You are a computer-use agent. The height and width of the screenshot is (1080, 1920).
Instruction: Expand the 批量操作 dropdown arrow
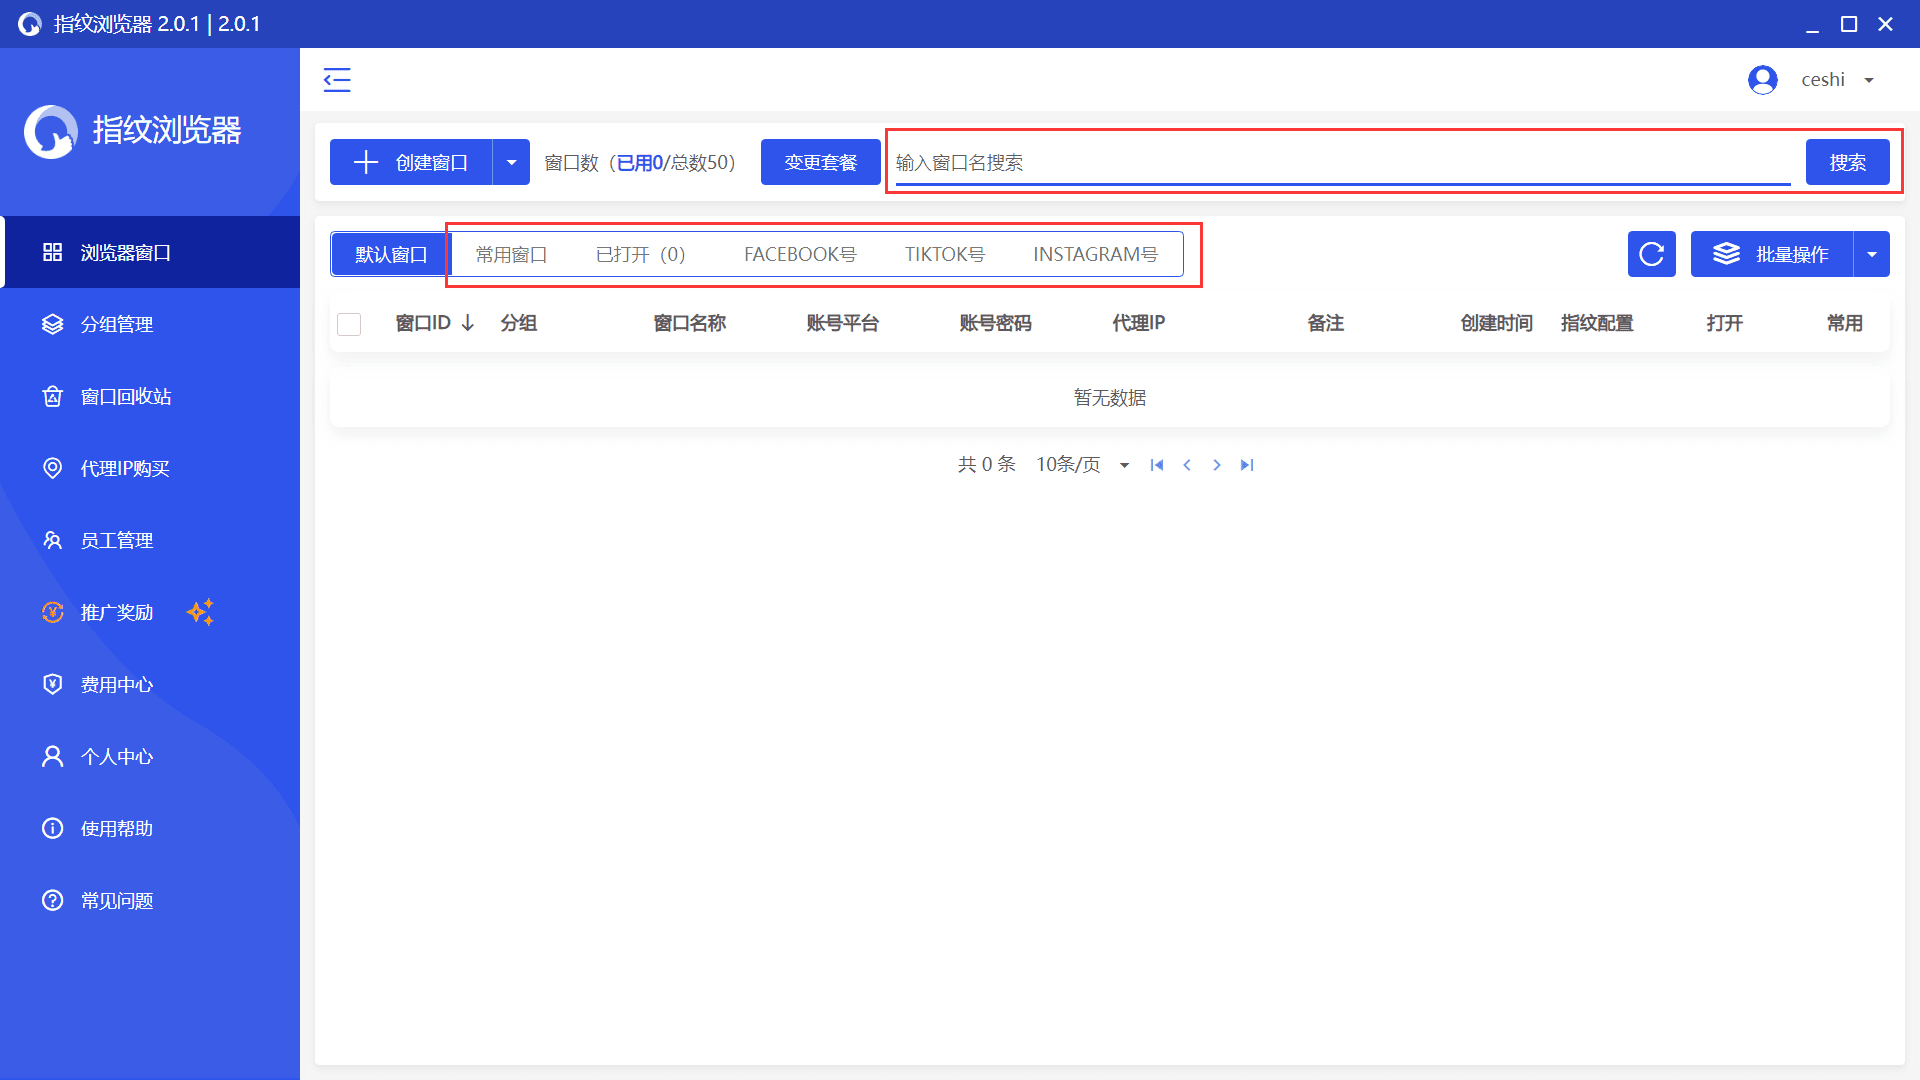(1871, 254)
